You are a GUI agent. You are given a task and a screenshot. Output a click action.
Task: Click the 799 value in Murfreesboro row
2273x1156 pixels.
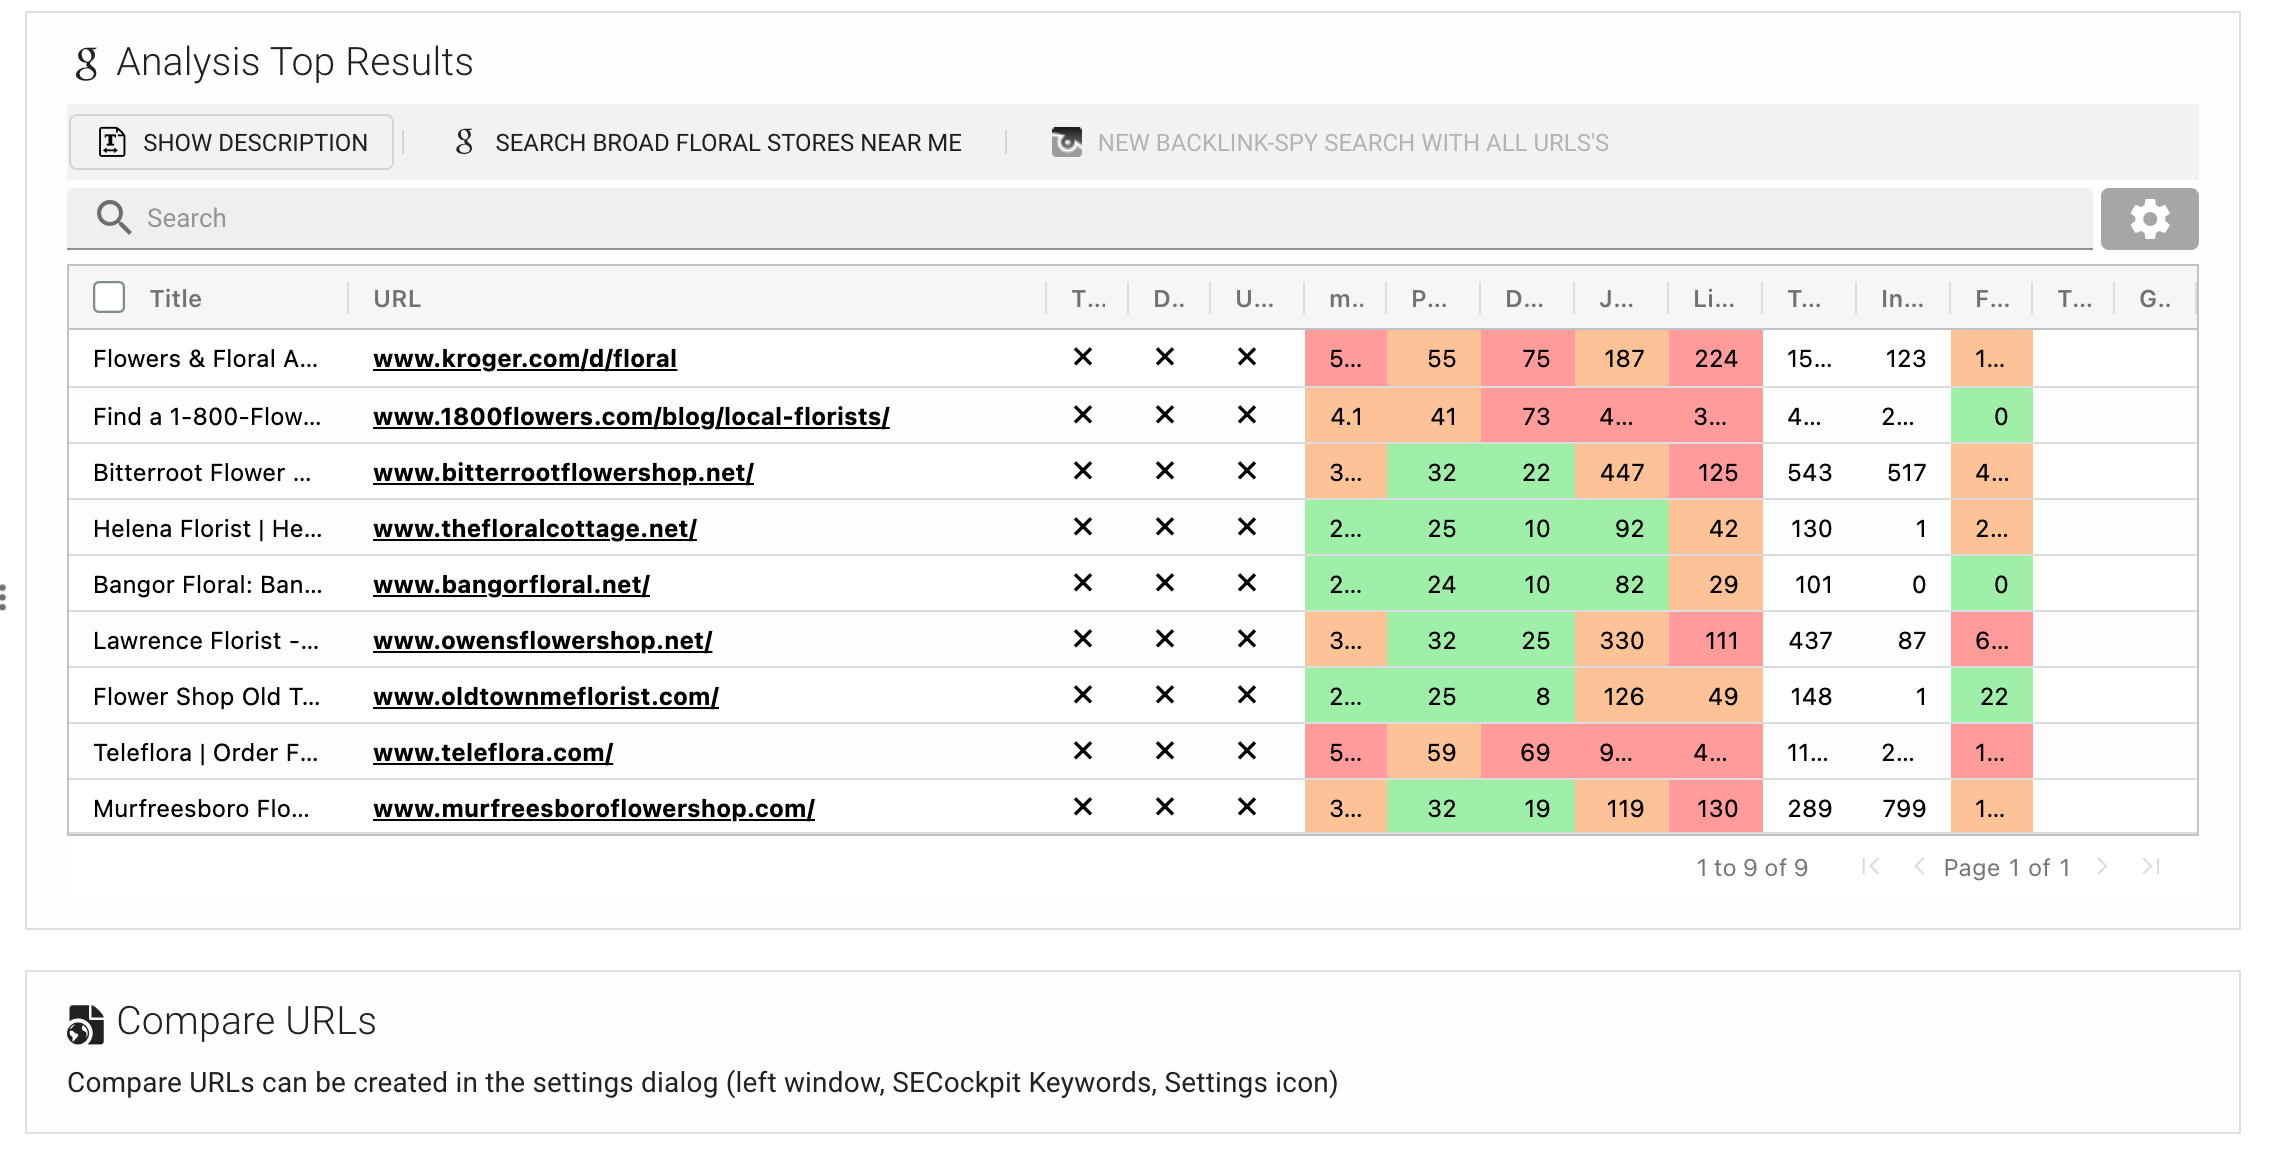[1903, 808]
